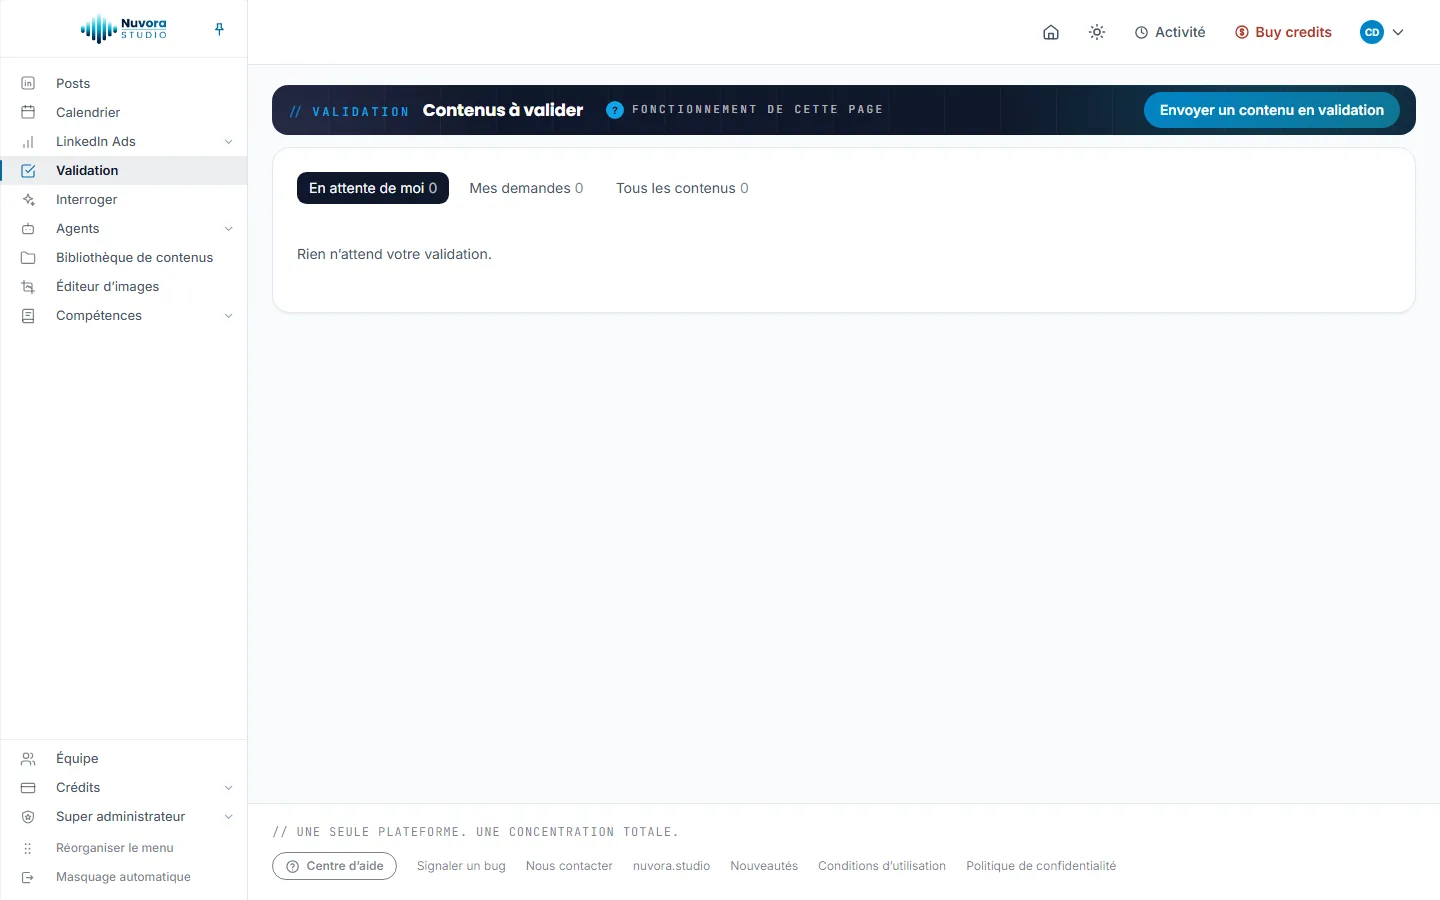This screenshot has width=1440, height=900.
Task: Toggle Masquage automatique option
Action: tap(124, 877)
